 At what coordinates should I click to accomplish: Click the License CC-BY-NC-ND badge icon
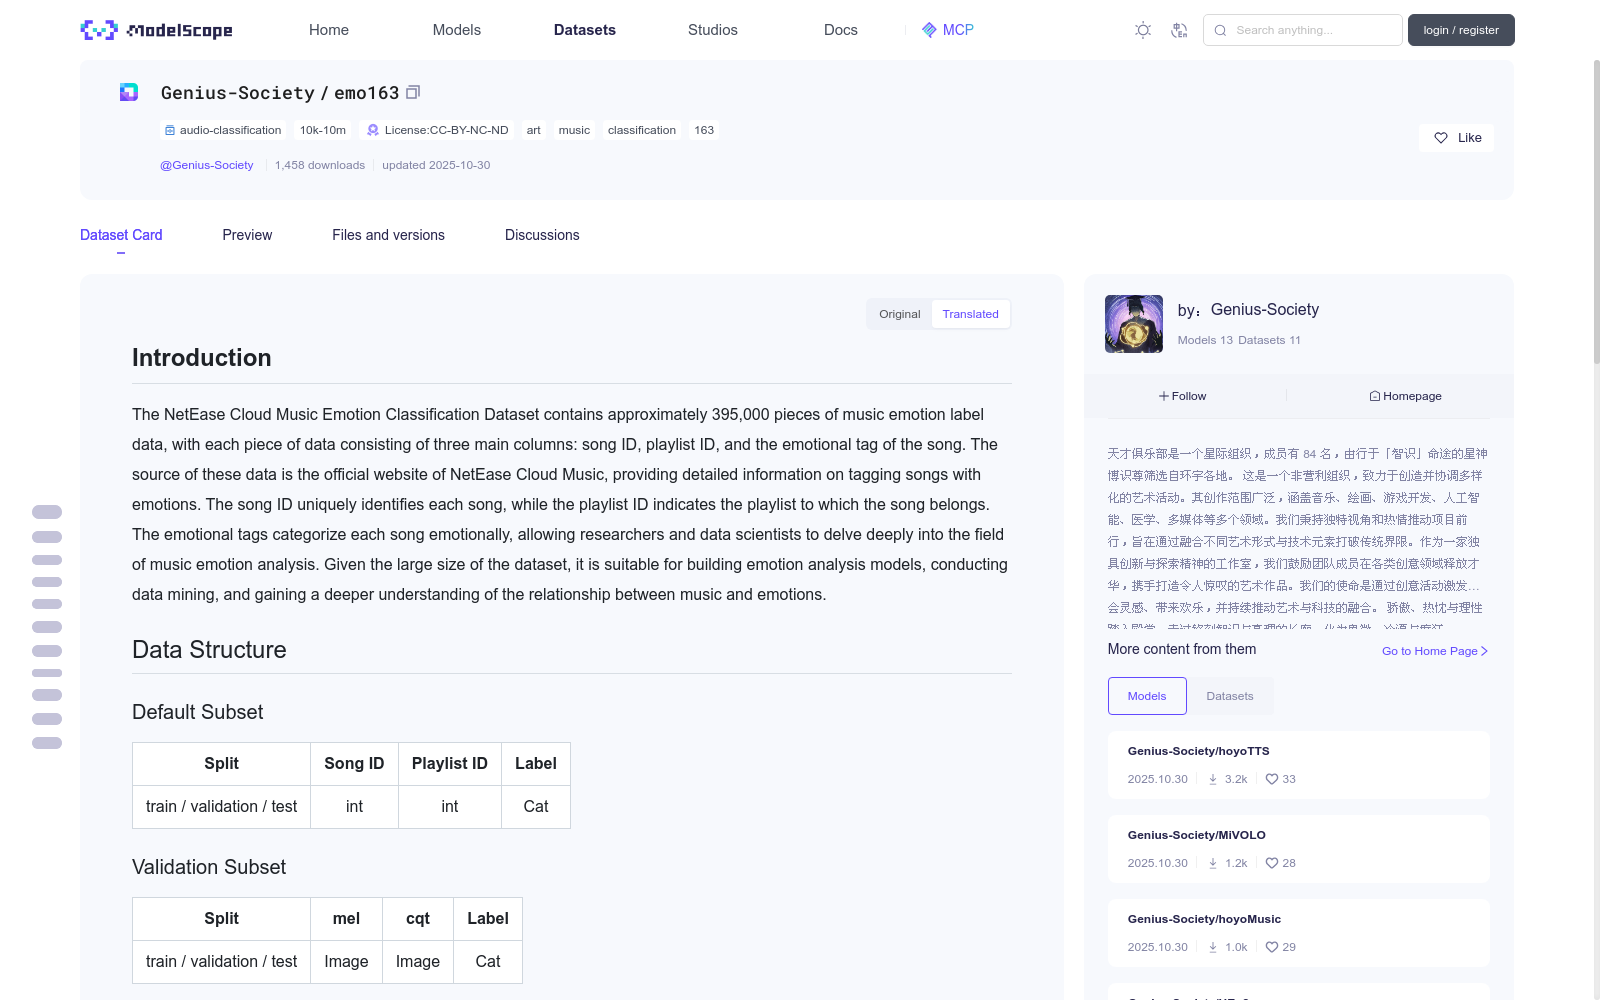373,130
